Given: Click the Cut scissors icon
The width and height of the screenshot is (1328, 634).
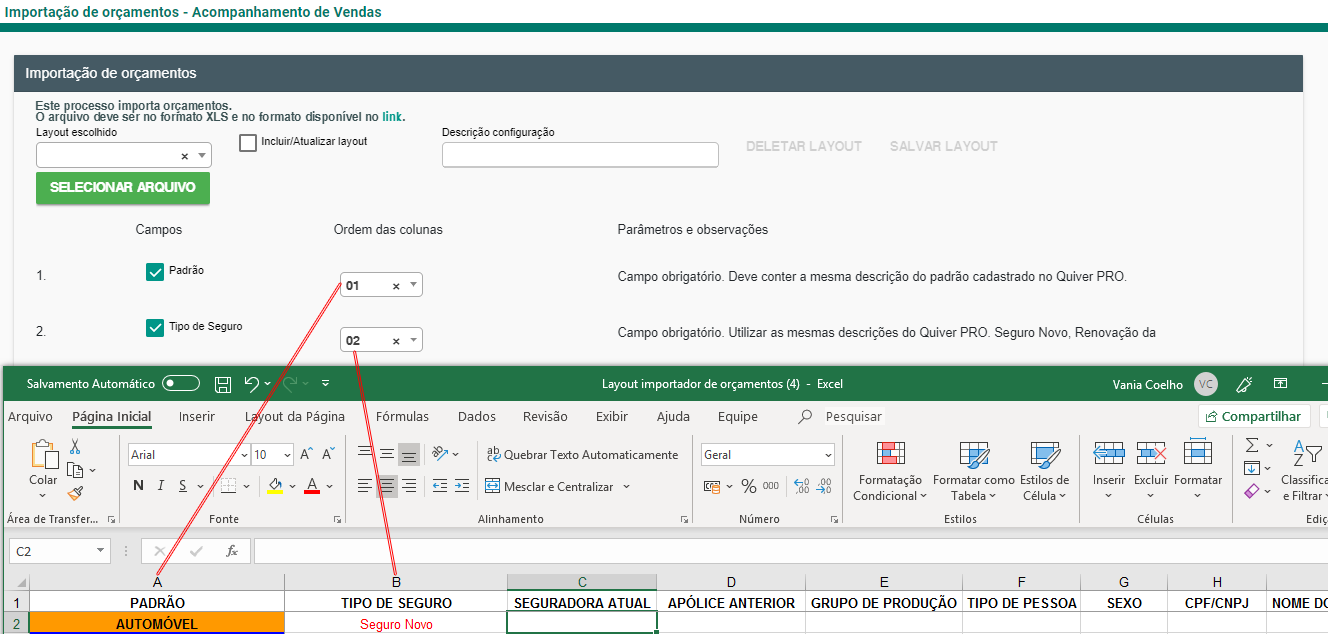Looking at the screenshot, I should (75, 447).
